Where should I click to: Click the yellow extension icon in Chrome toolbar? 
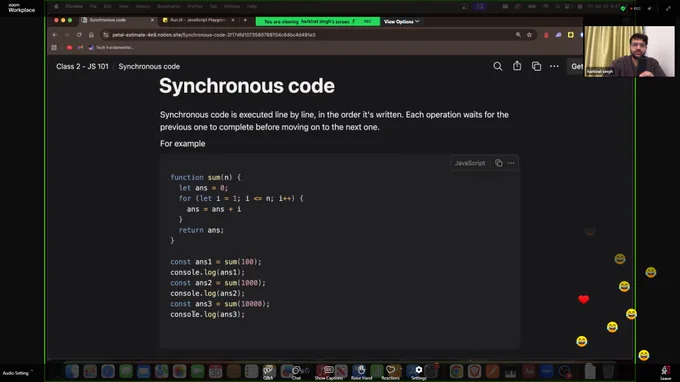(571, 35)
